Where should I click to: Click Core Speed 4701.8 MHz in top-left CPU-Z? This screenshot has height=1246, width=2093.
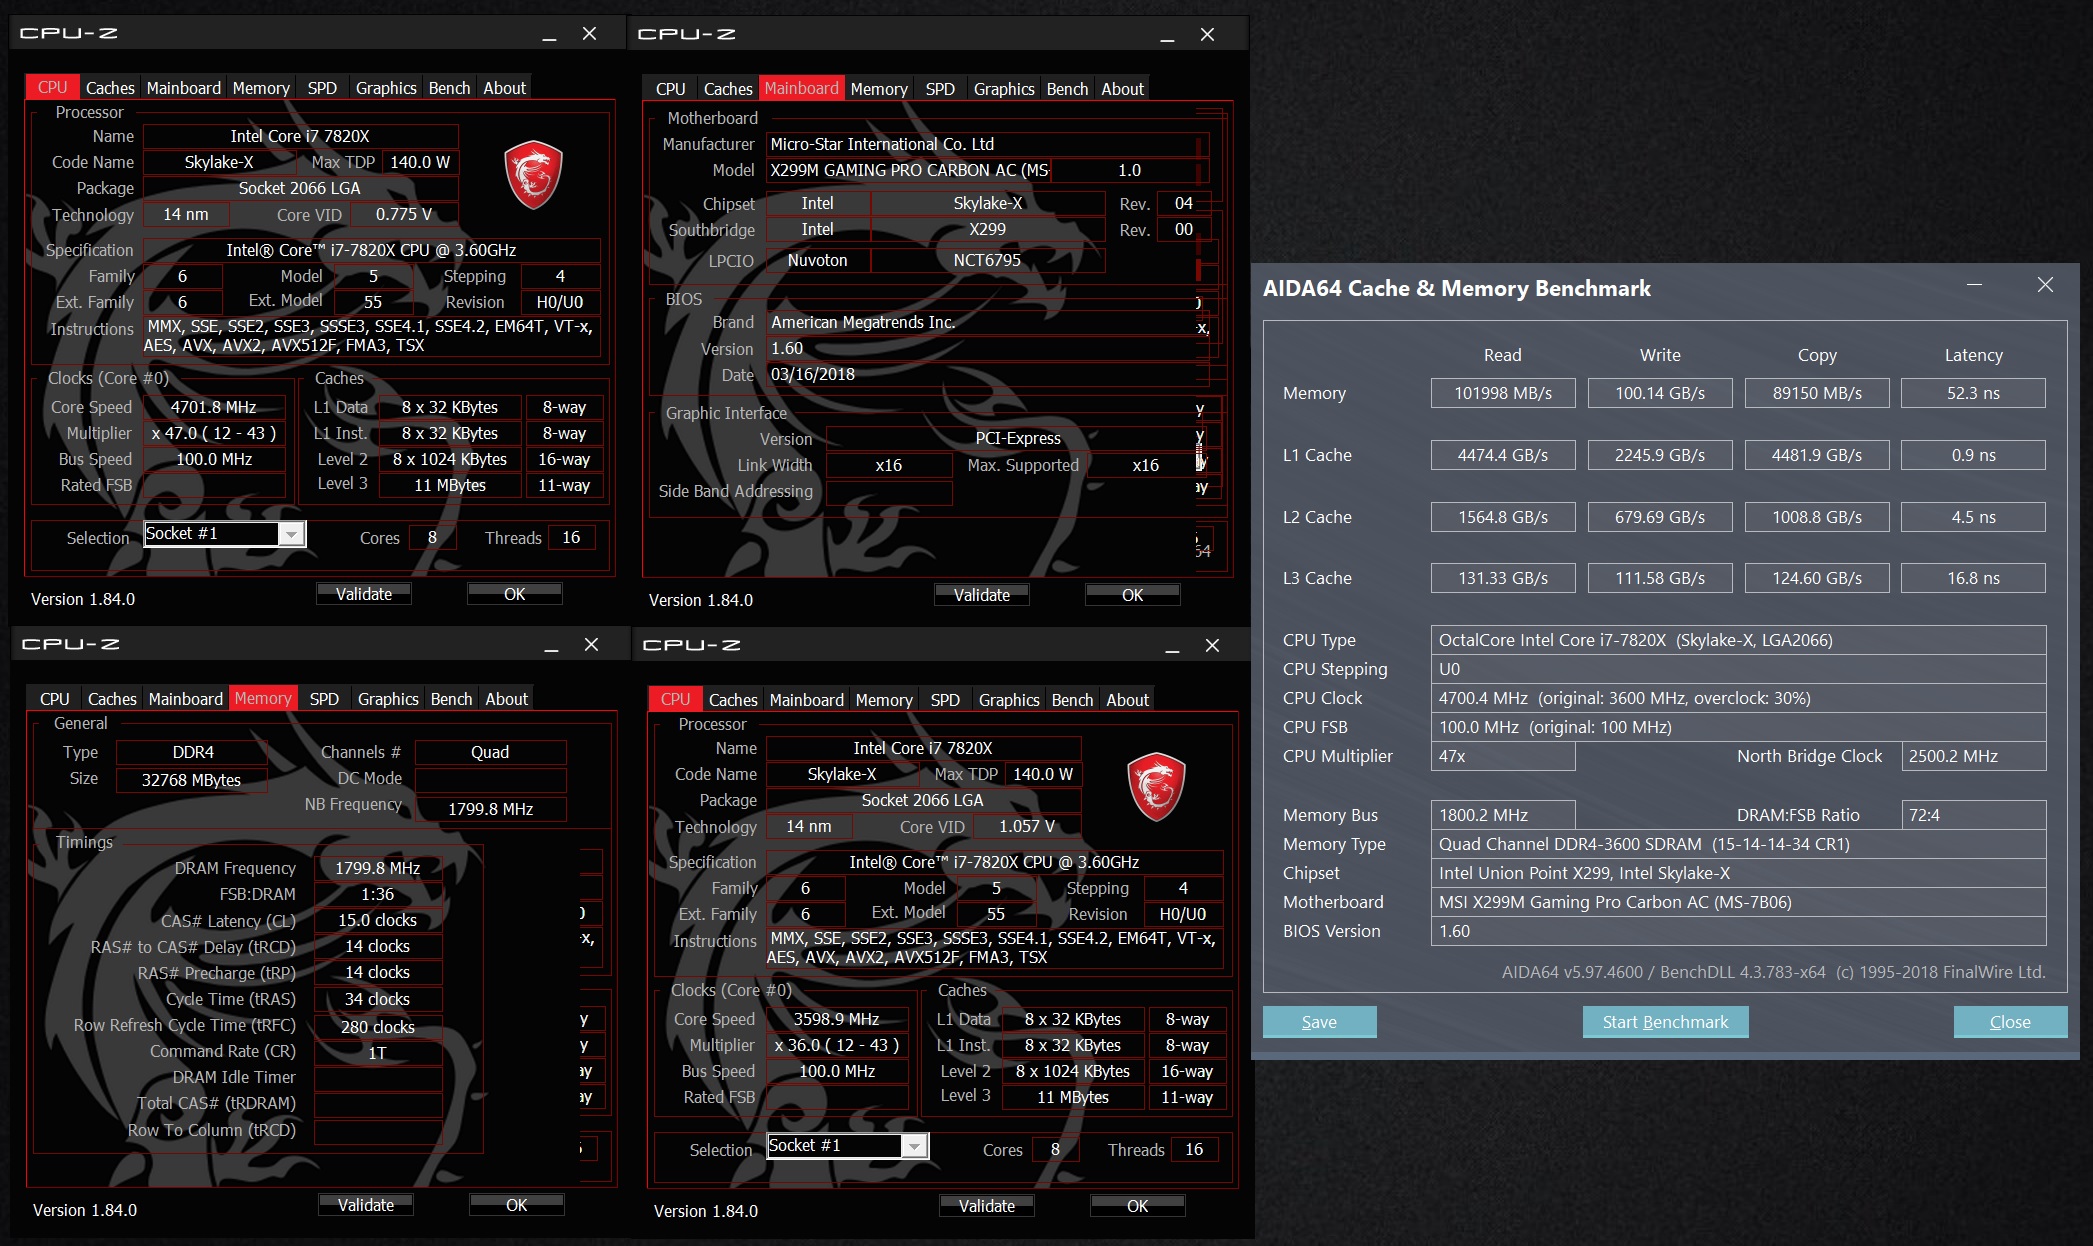click(x=214, y=407)
